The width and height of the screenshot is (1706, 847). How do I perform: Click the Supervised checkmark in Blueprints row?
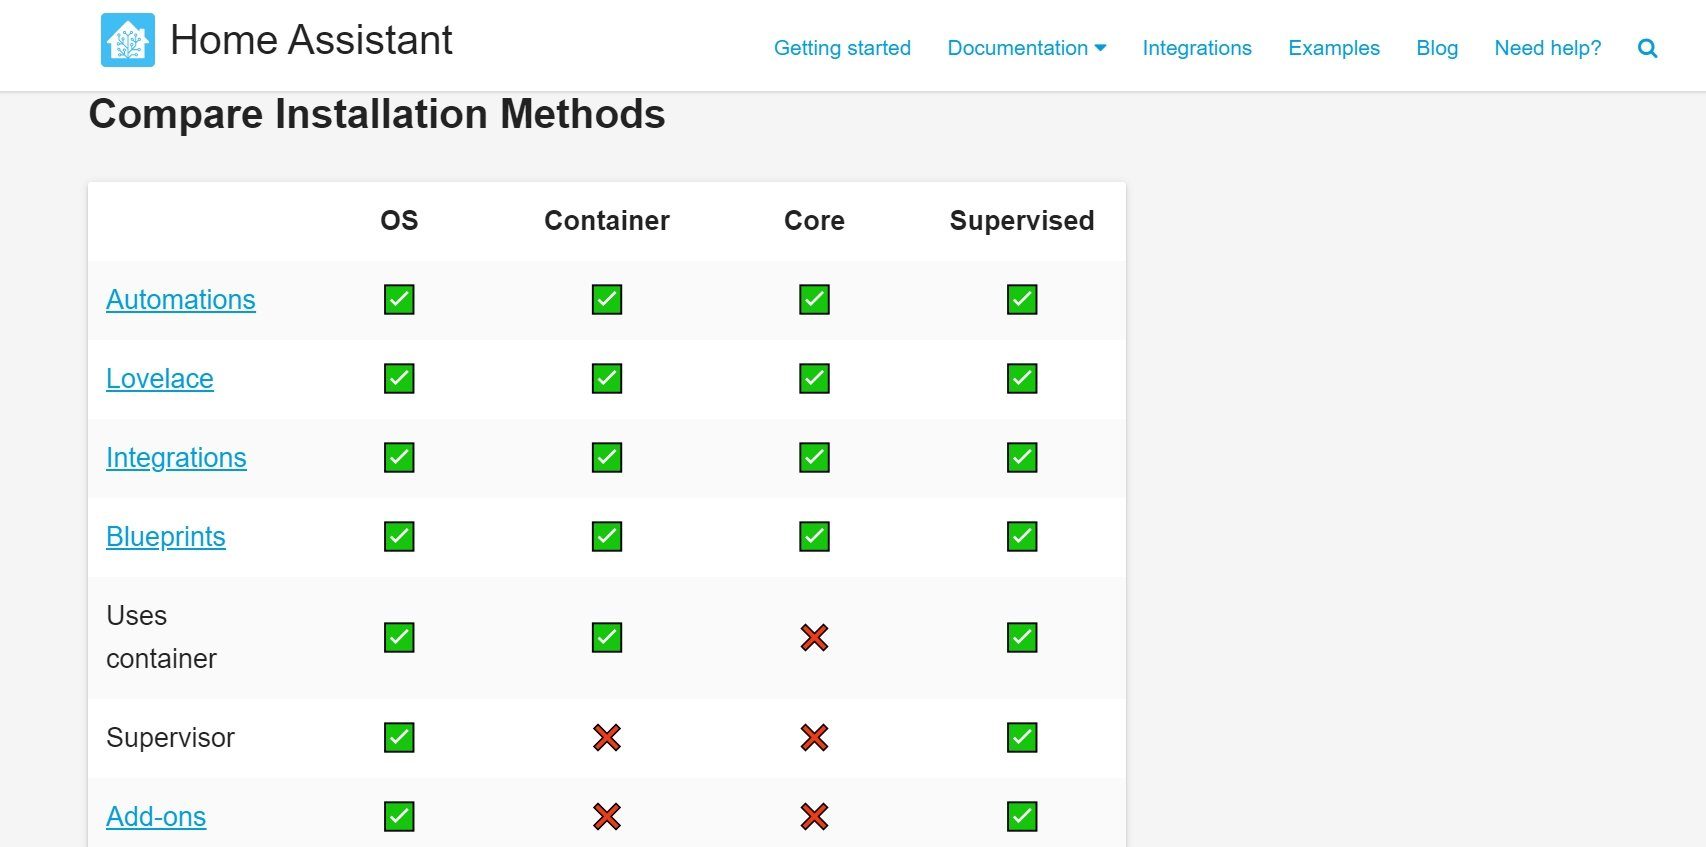1022,536
